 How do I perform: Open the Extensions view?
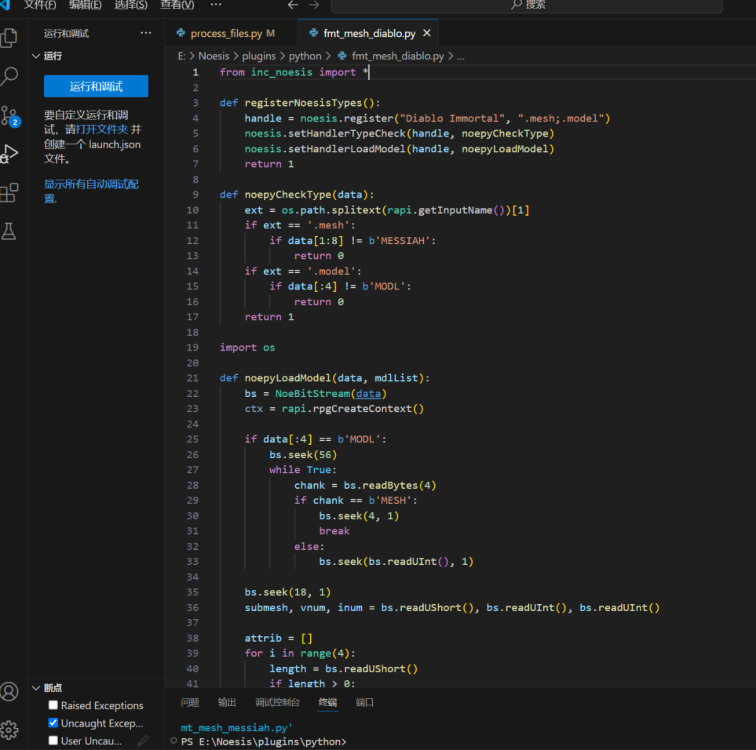point(9,192)
